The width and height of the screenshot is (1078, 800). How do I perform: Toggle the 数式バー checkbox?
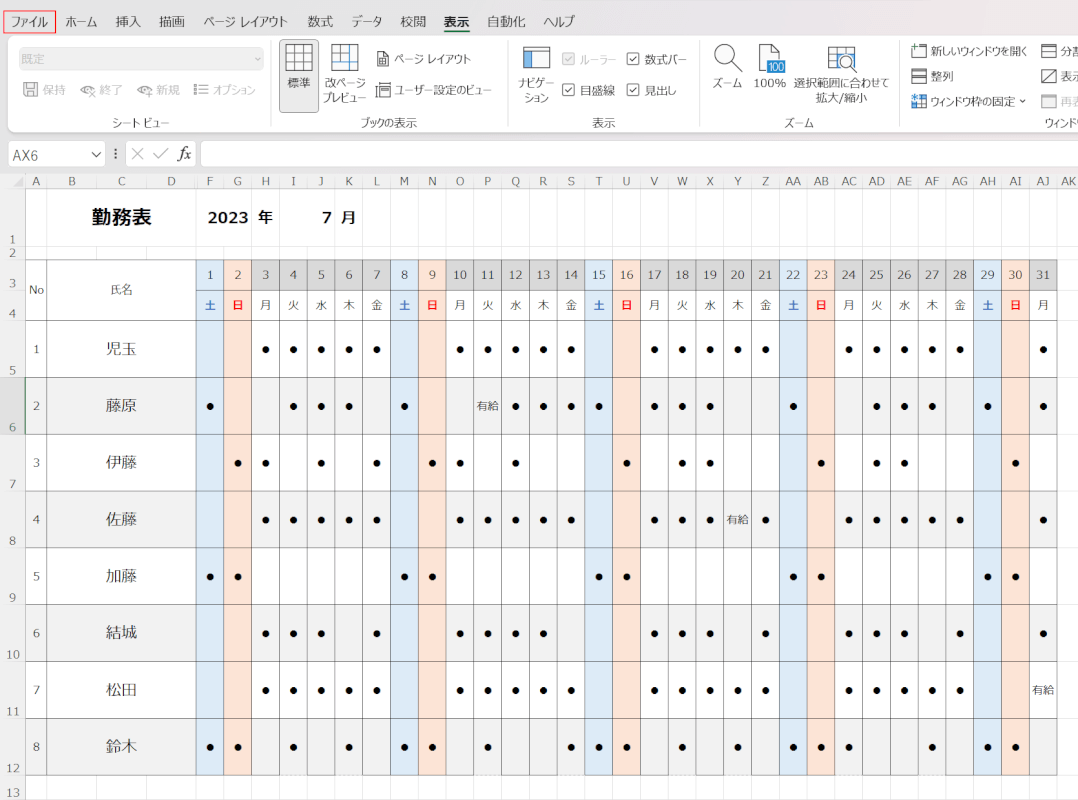(633, 60)
